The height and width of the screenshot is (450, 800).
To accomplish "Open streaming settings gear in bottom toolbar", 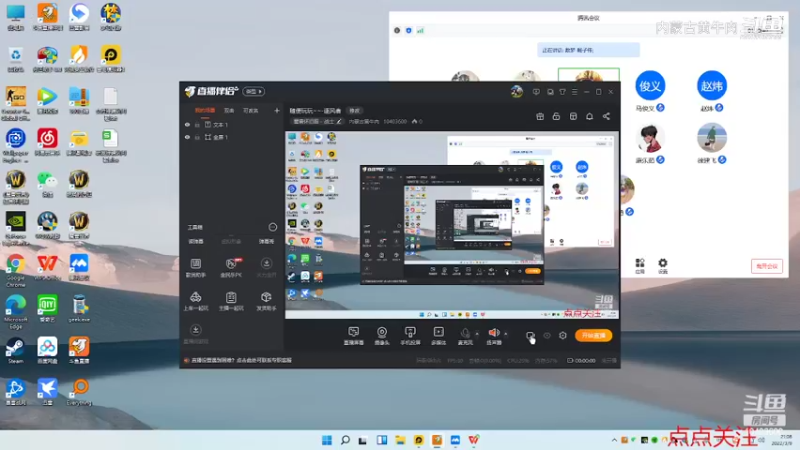I will [563, 336].
